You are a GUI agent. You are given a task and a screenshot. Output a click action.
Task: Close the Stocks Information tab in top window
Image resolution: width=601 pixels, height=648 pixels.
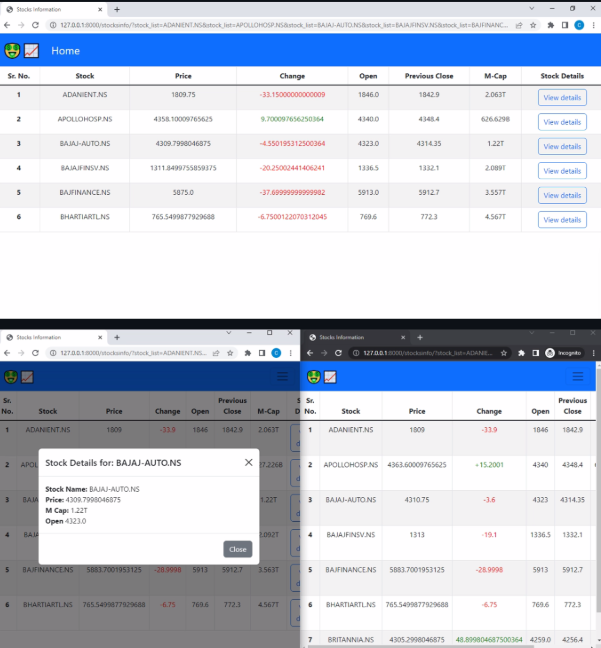tap(100, 9)
